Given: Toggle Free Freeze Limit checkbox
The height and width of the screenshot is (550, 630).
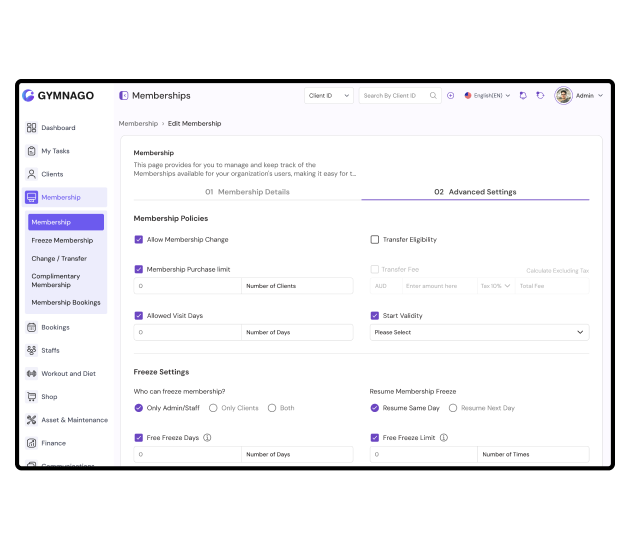Looking at the screenshot, I should coord(375,438).
